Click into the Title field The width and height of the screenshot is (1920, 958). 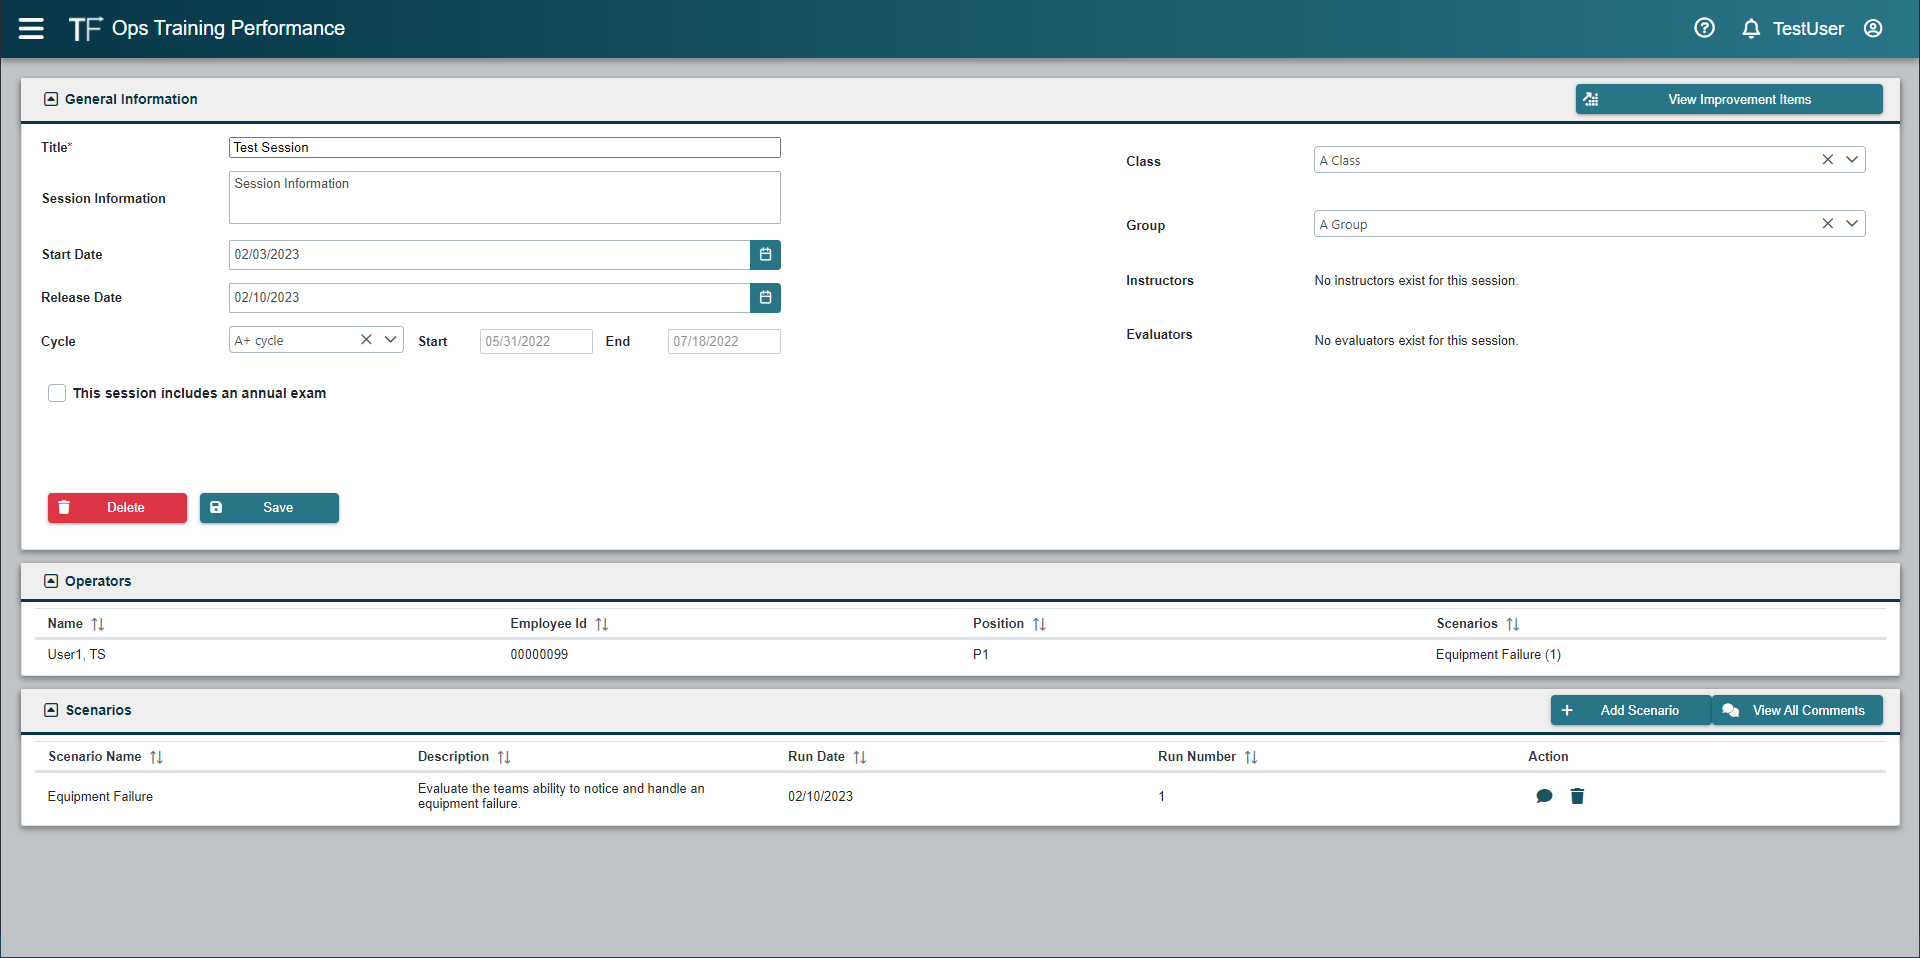[505, 148]
